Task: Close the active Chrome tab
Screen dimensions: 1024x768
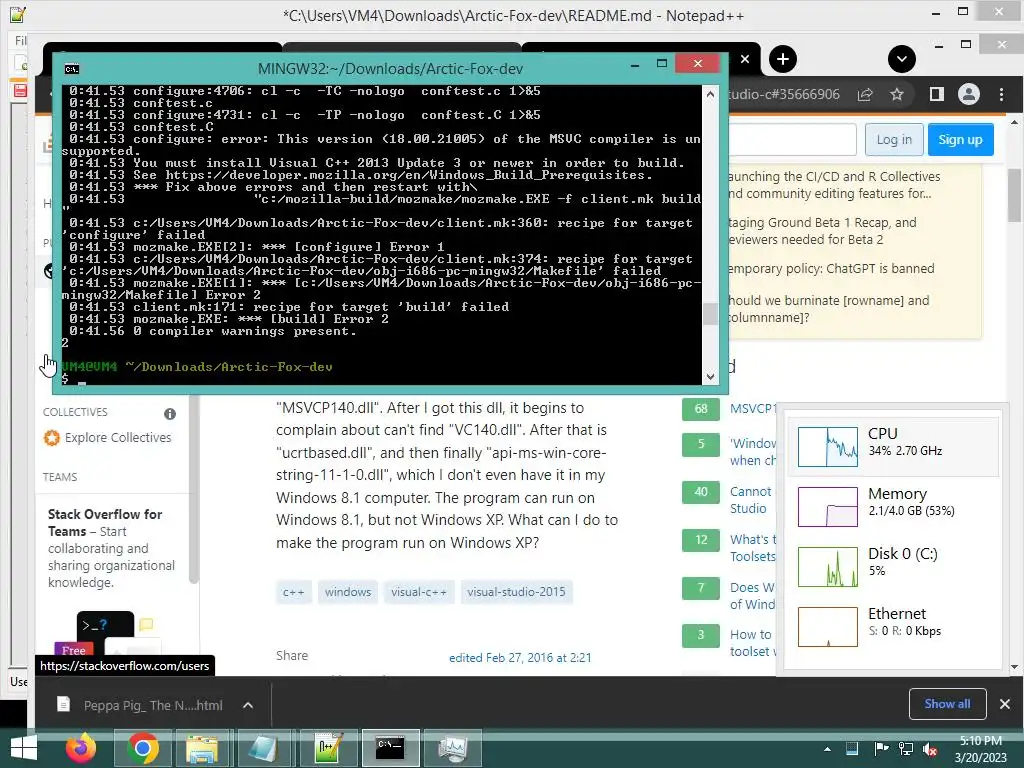Action: coord(744,59)
